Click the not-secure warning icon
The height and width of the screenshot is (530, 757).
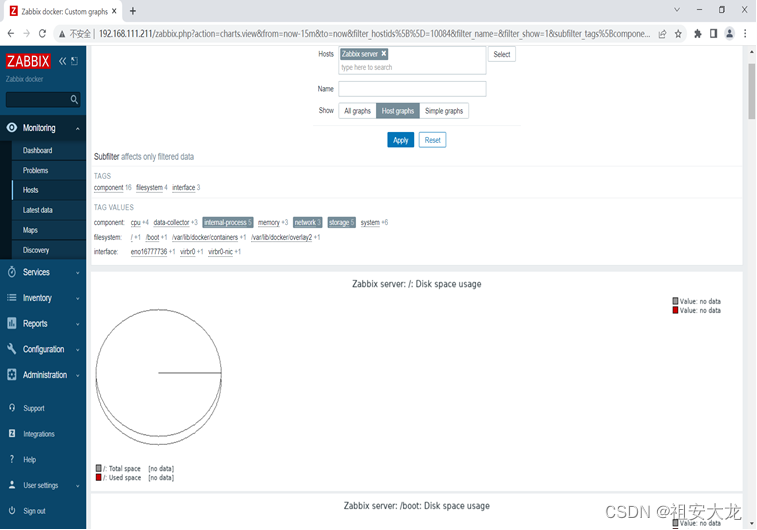(x=62, y=34)
